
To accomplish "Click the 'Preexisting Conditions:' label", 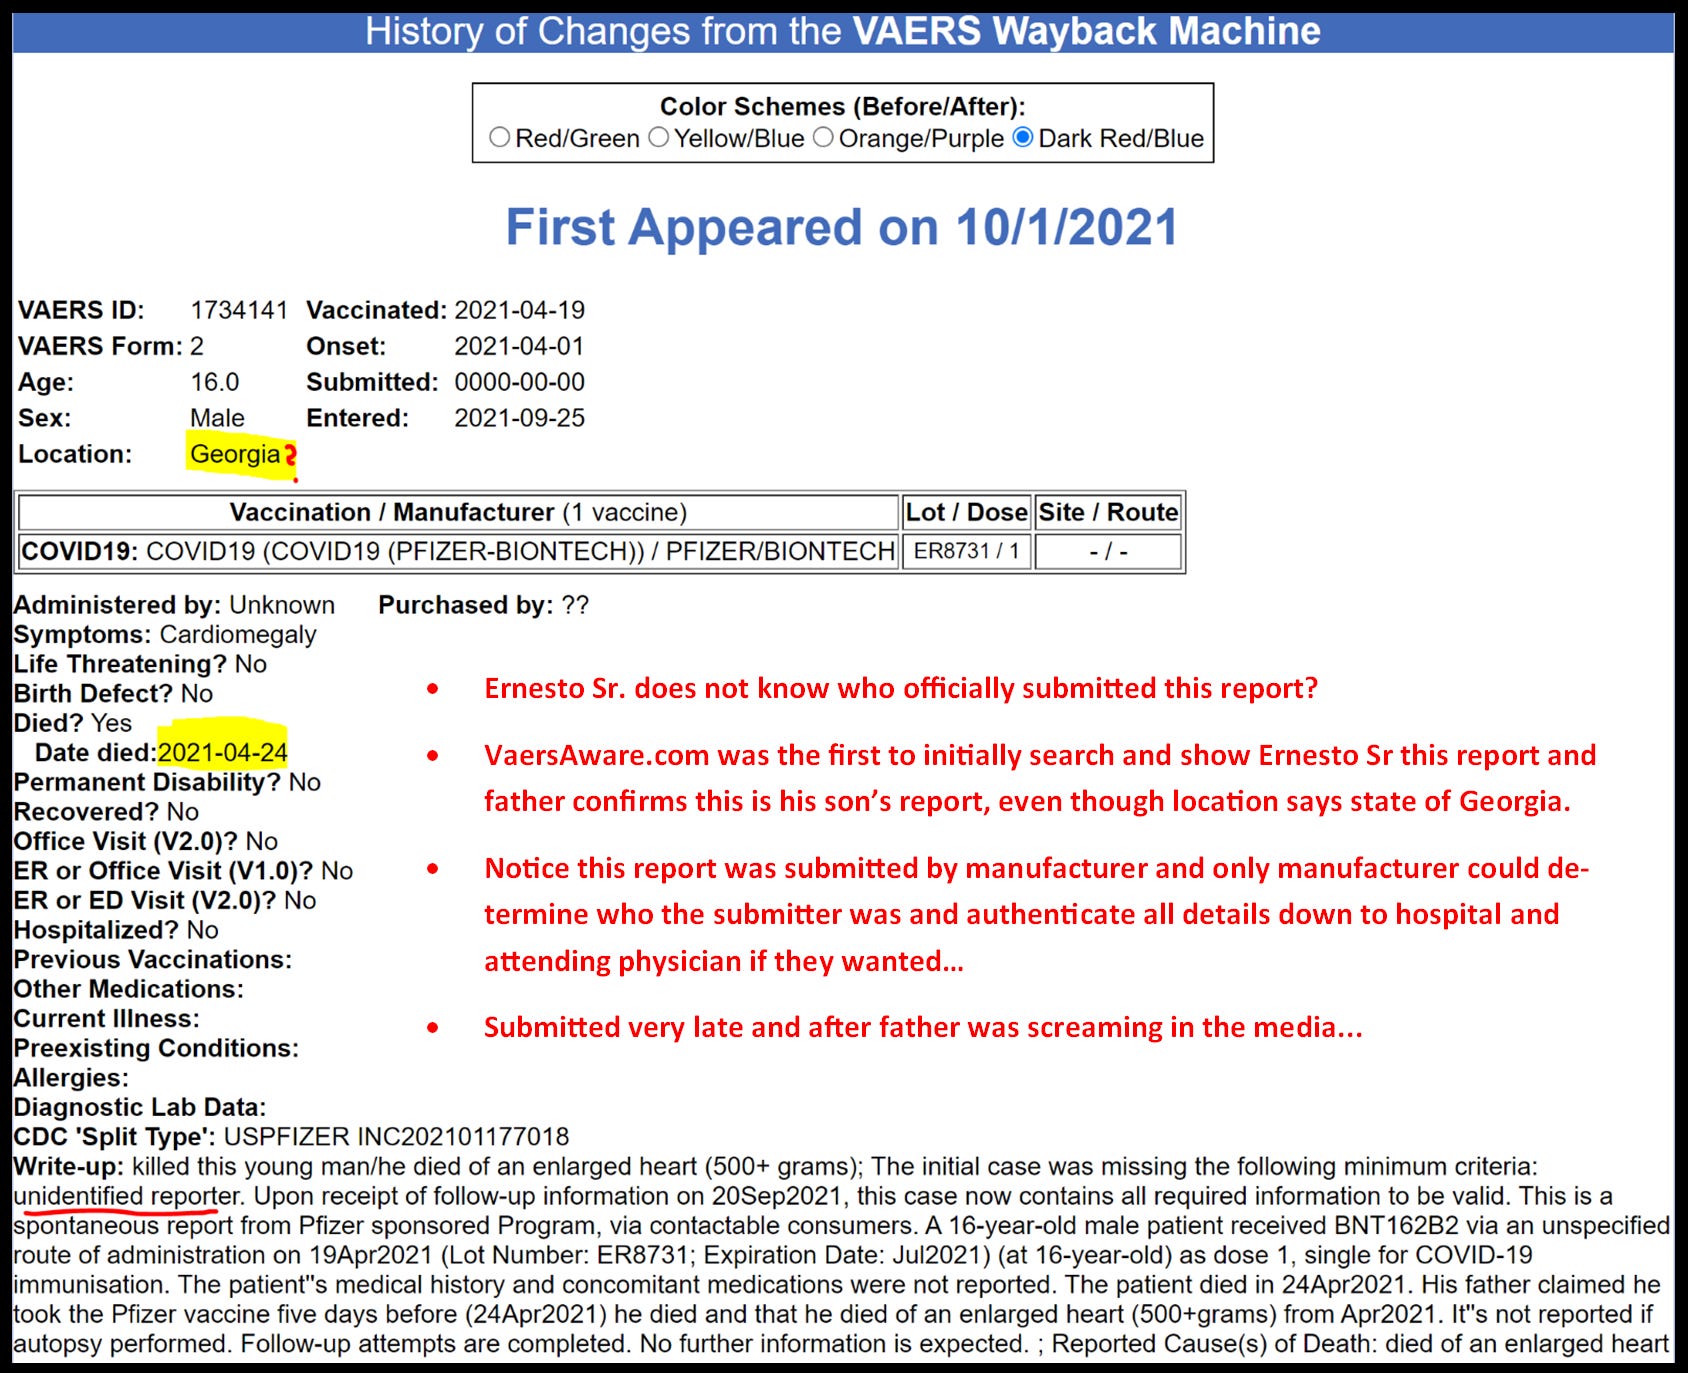I will 156,1049.
